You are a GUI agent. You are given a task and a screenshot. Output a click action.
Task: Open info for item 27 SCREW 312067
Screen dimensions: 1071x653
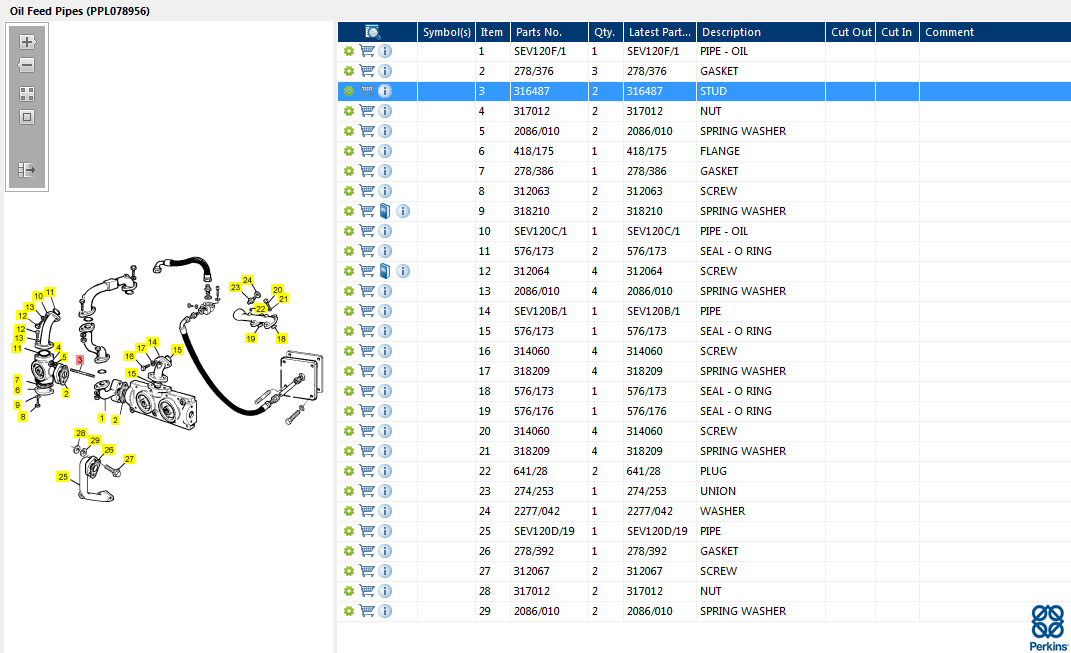point(385,570)
